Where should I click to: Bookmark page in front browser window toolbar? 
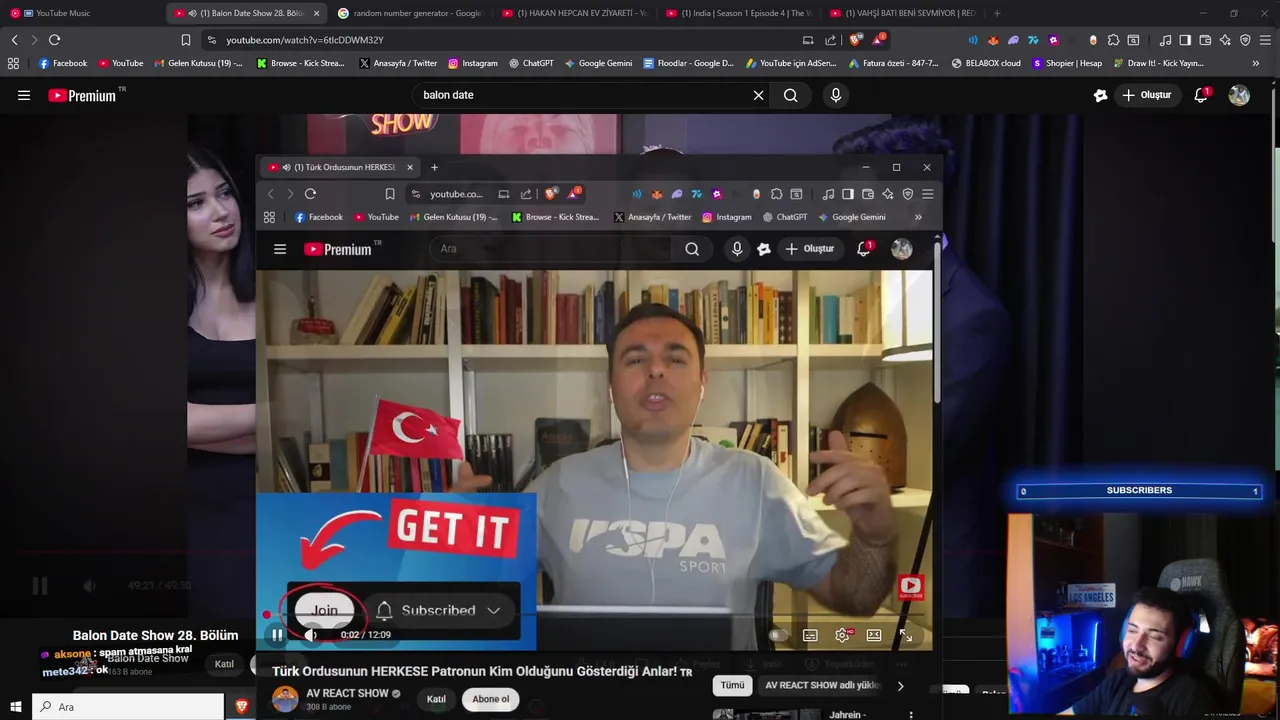point(390,194)
